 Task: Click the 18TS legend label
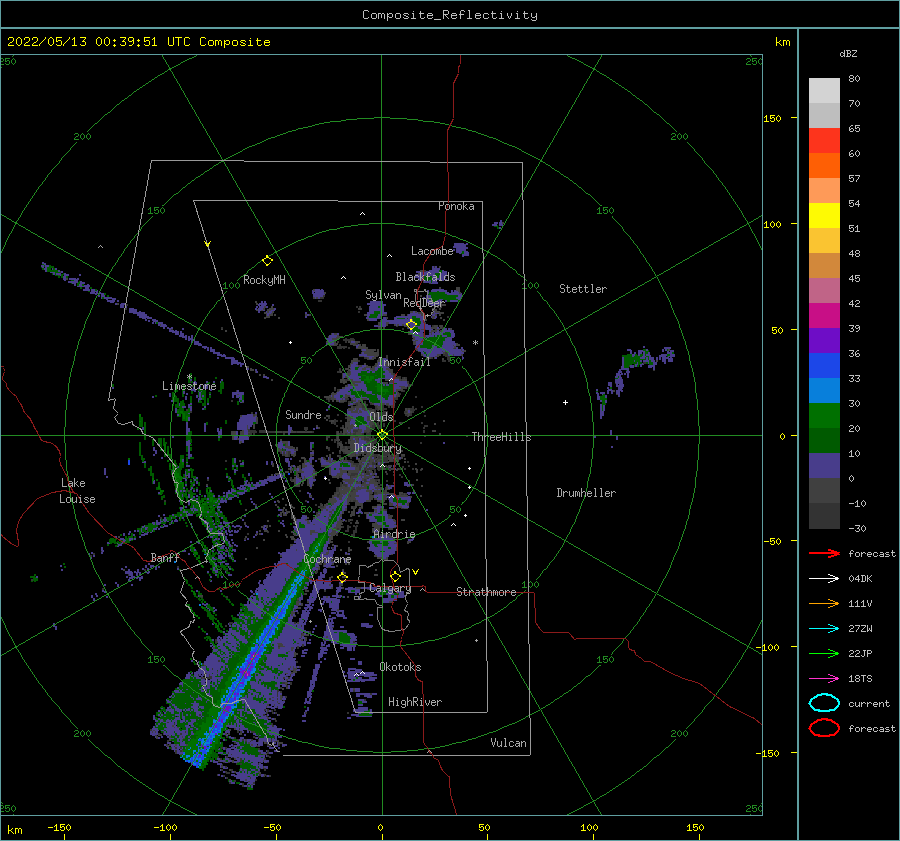(x=860, y=679)
